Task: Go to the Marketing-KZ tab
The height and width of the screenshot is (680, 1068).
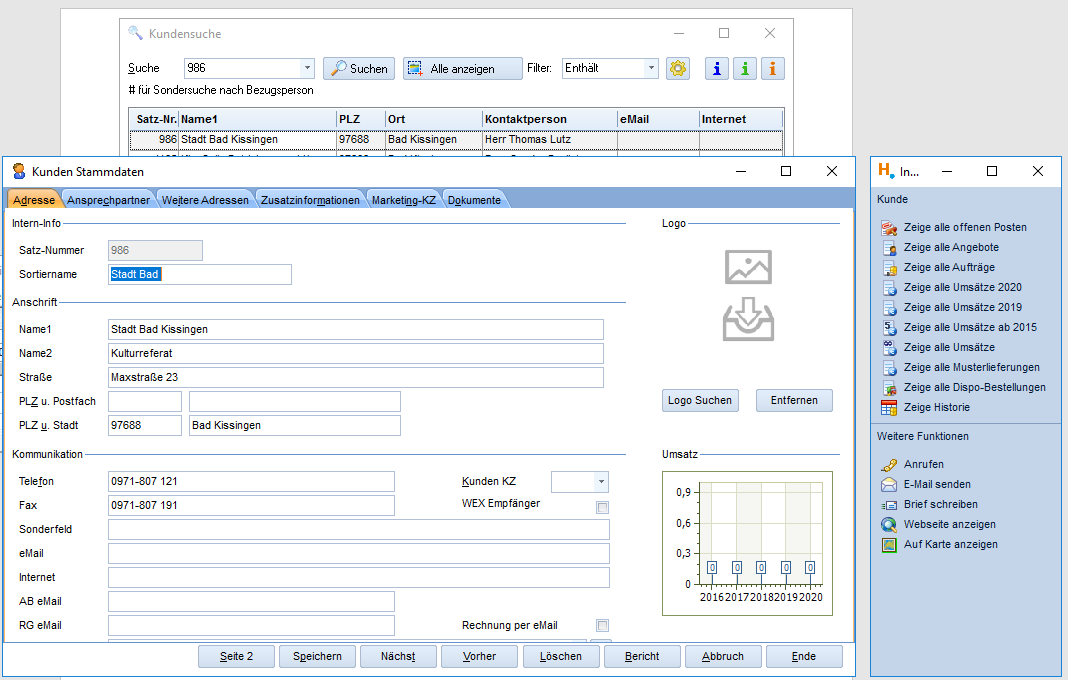Action: 403,200
